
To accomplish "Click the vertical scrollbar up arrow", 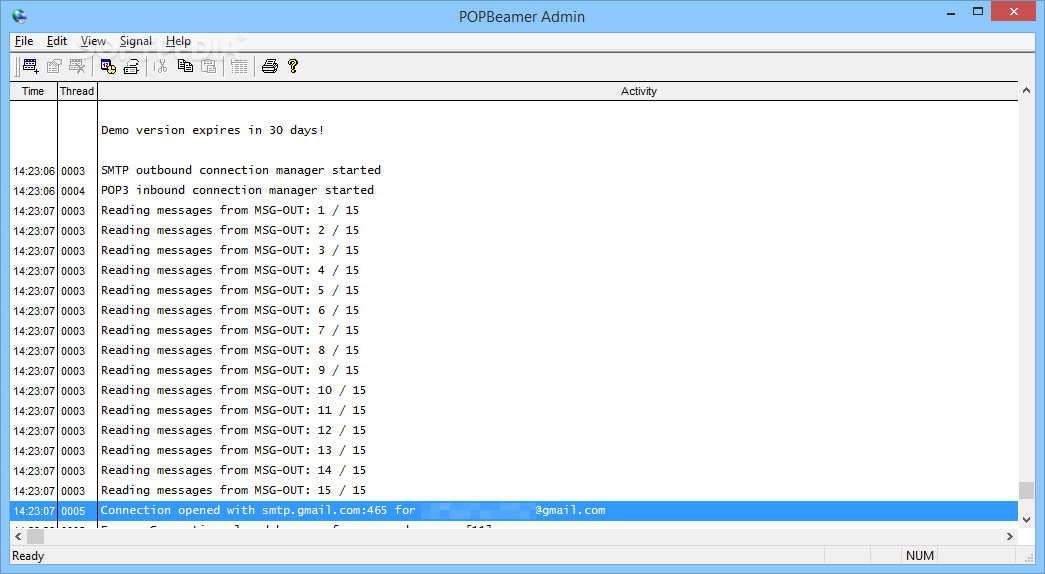I will [1026, 90].
